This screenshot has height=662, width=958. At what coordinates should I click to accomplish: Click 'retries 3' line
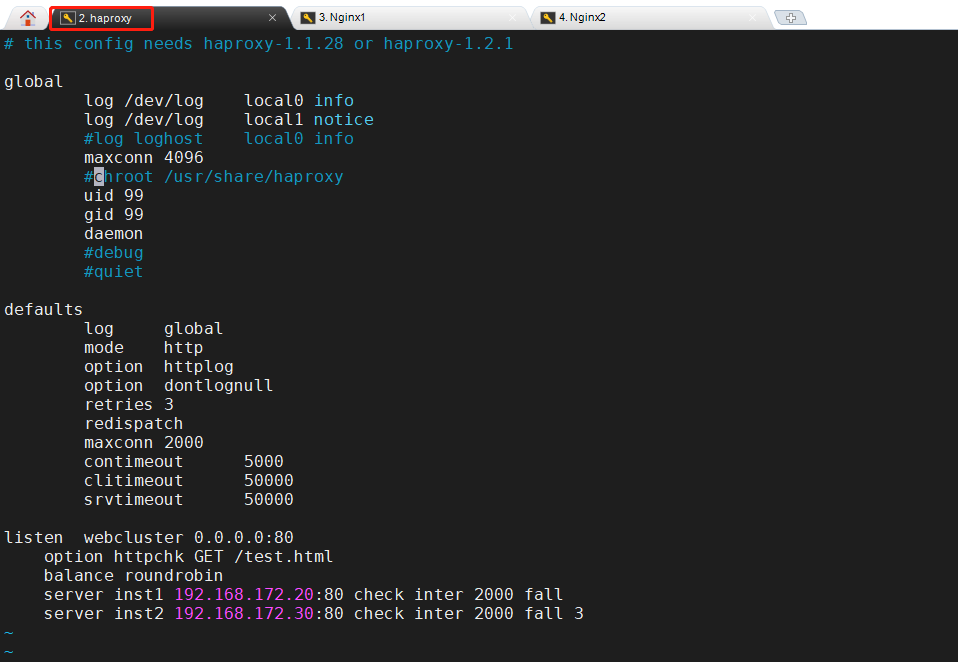129,404
